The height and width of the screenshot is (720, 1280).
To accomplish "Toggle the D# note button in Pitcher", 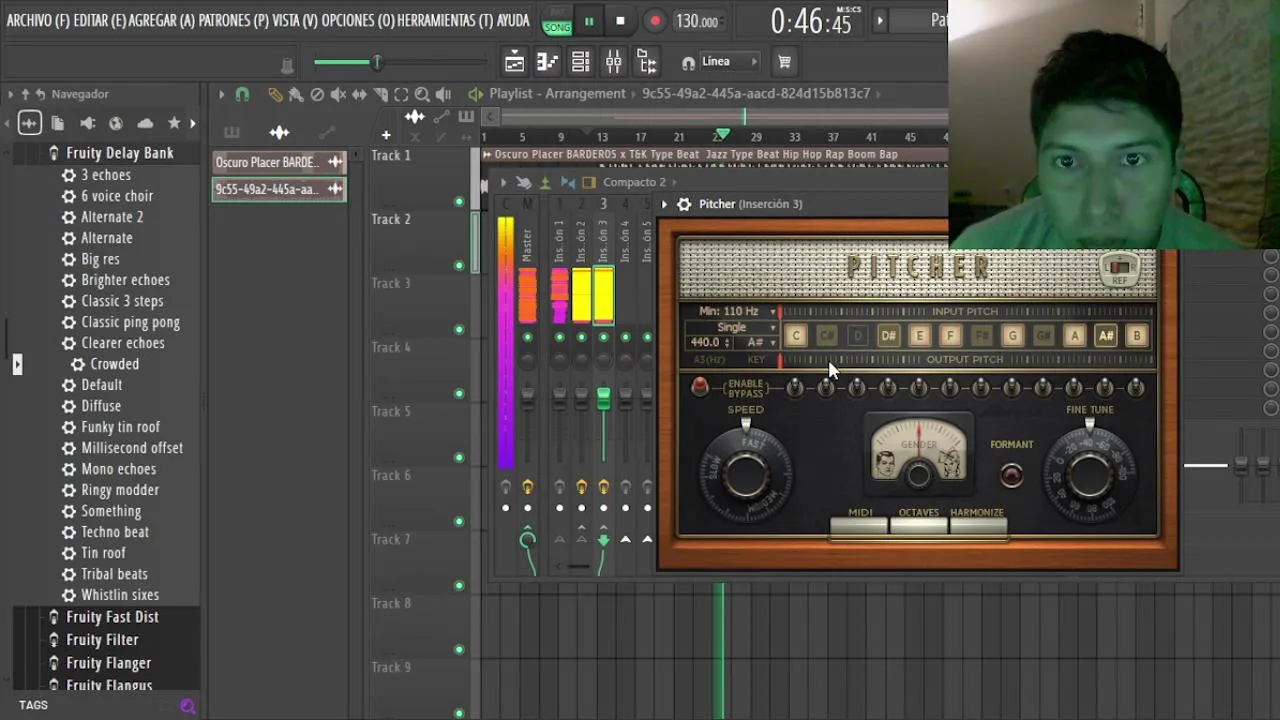I will point(888,336).
